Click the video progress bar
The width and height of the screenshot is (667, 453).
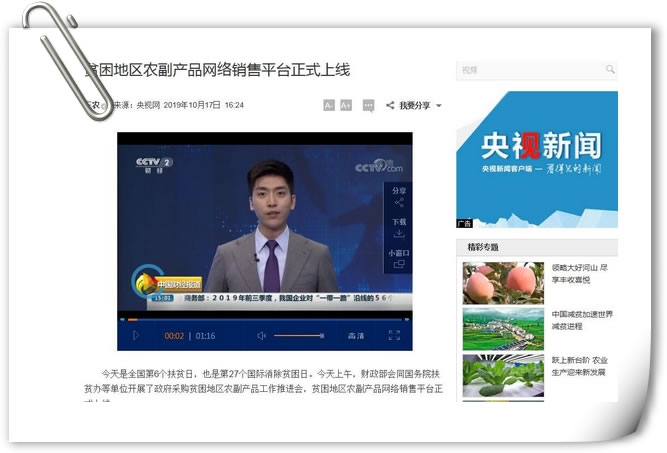[x=264, y=320]
